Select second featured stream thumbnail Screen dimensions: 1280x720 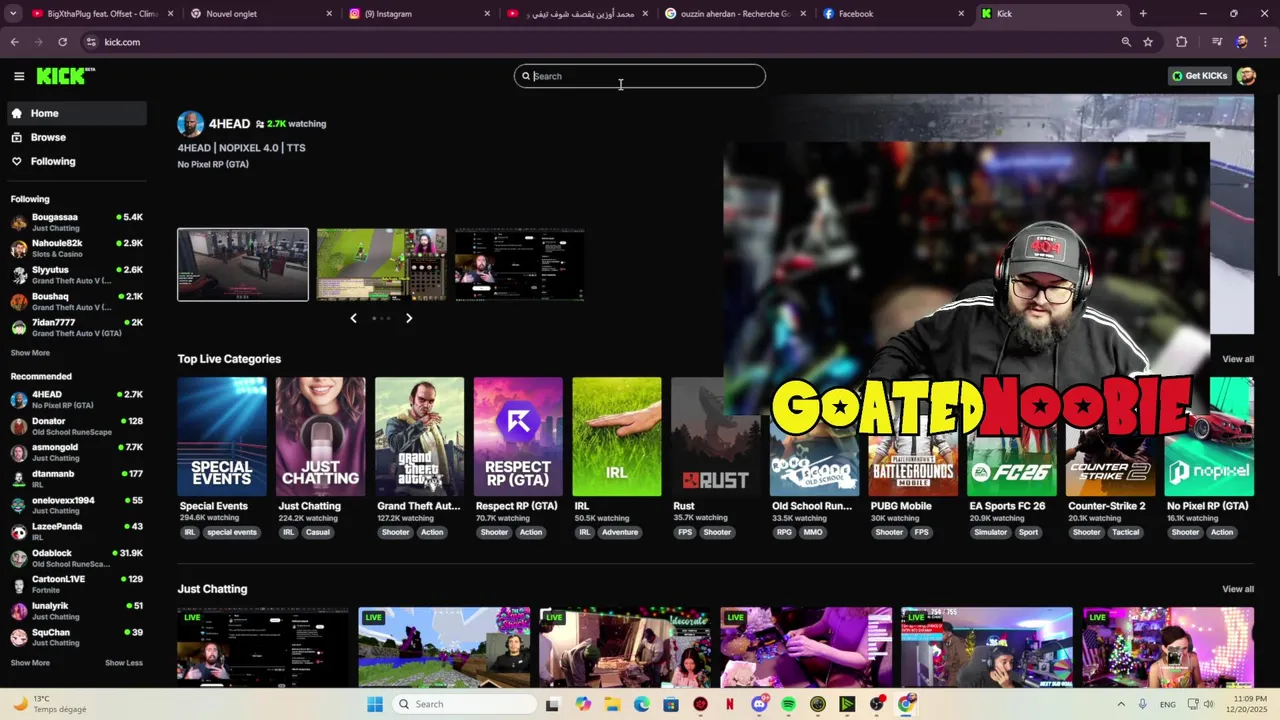point(382,264)
